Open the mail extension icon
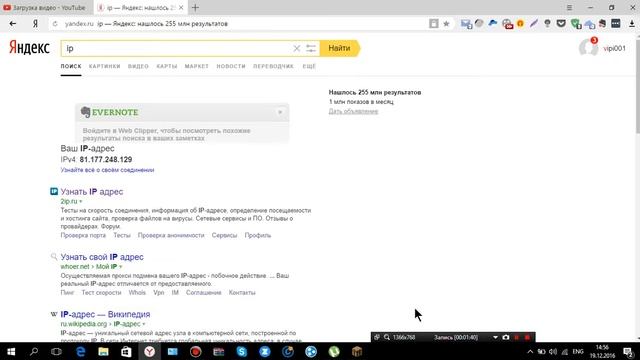 466,24
